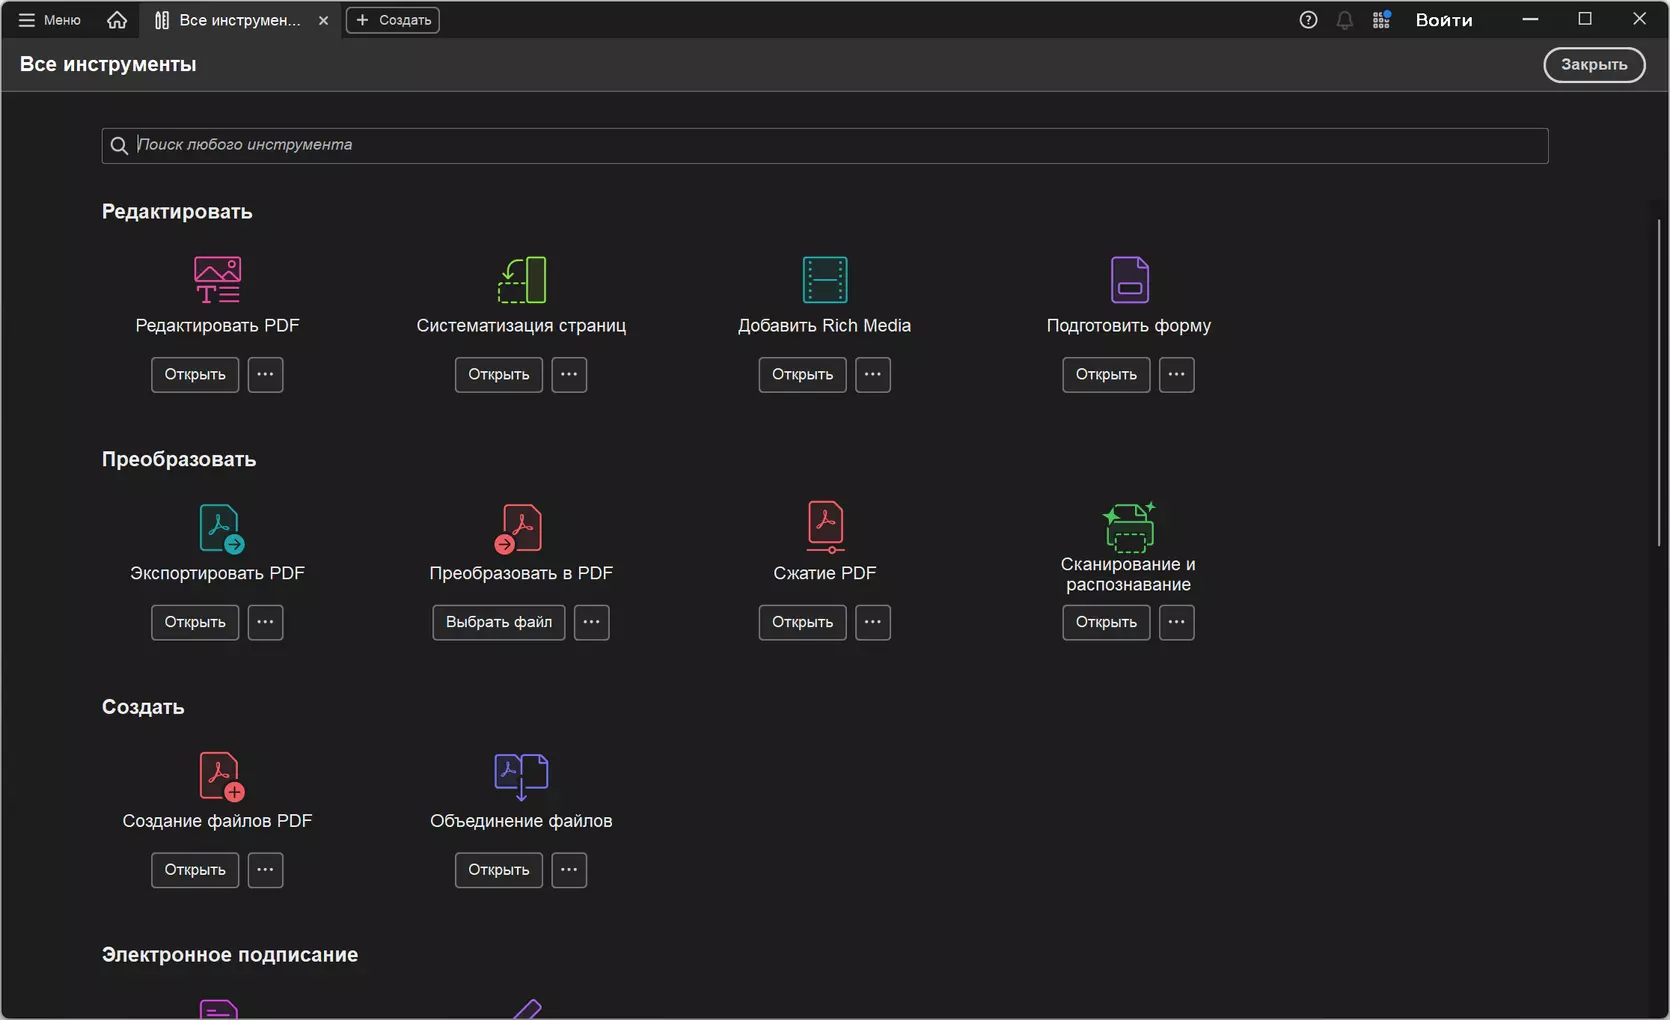The width and height of the screenshot is (1670, 1020).
Task: Open Редактировать PDF with its Открыть button
Action: pos(195,375)
